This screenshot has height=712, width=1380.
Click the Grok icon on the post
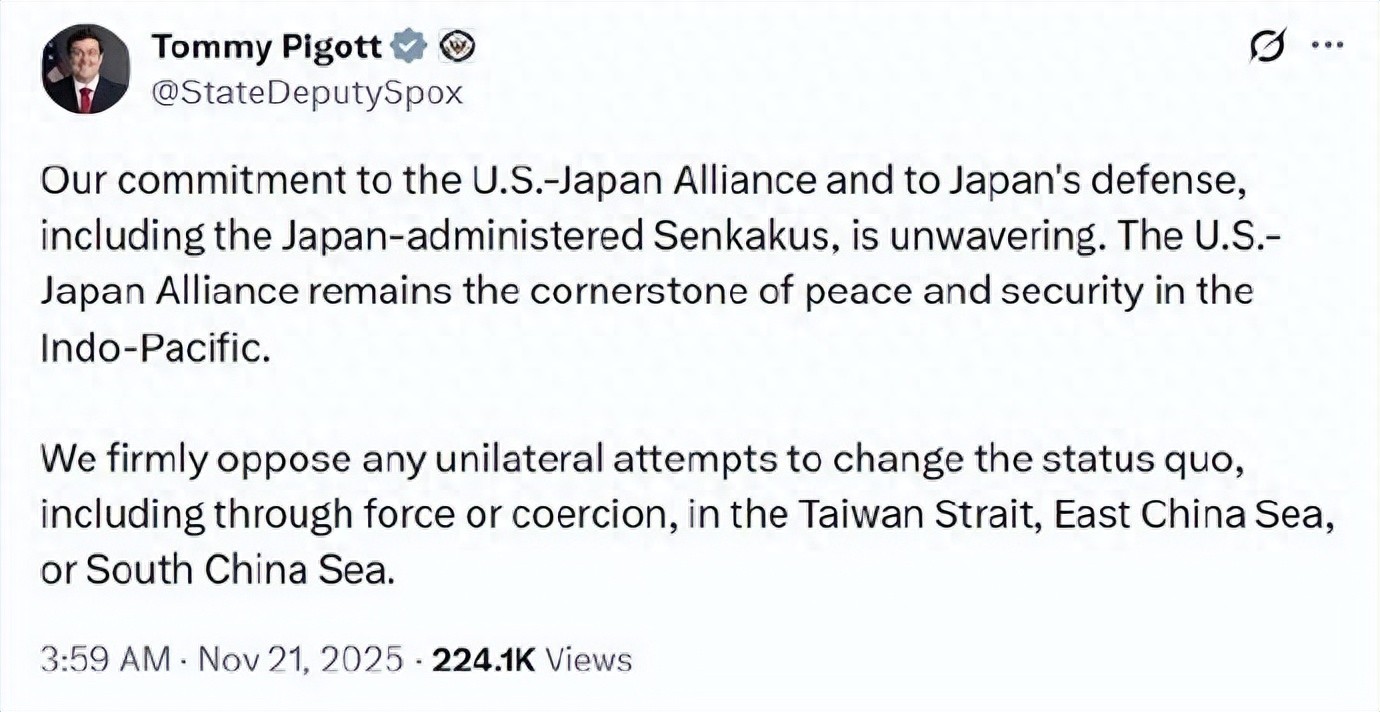point(1268,46)
